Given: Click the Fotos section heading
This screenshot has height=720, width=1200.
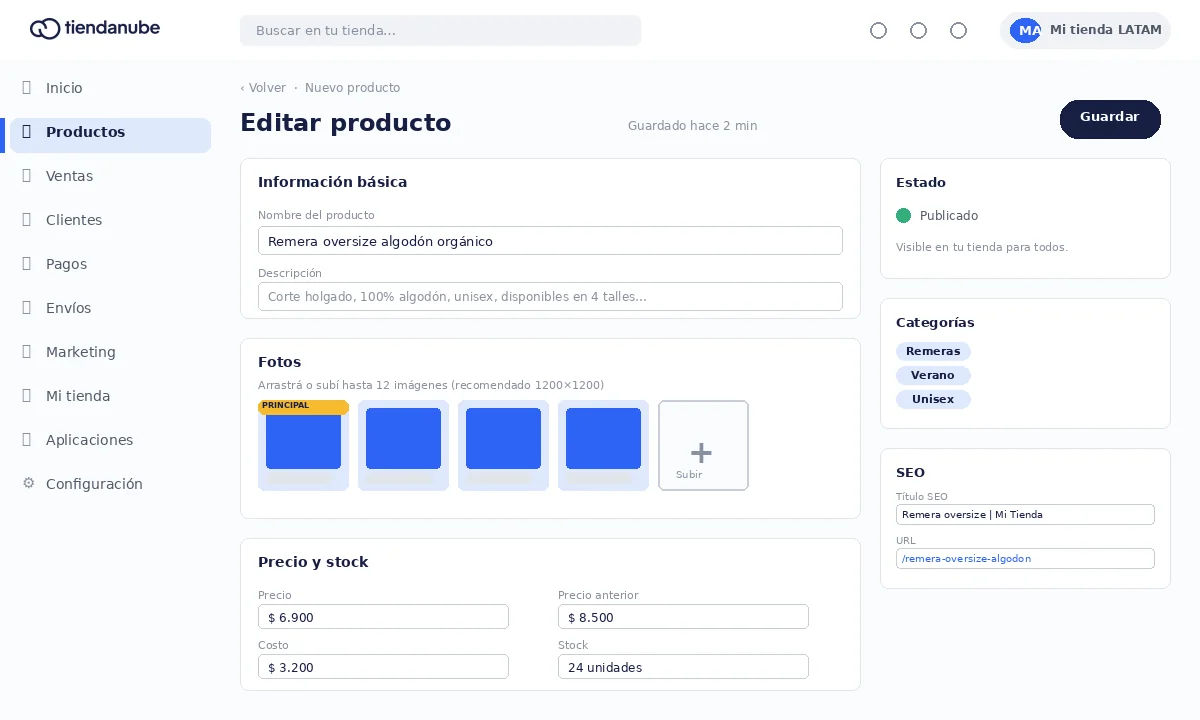Looking at the screenshot, I should (279, 362).
